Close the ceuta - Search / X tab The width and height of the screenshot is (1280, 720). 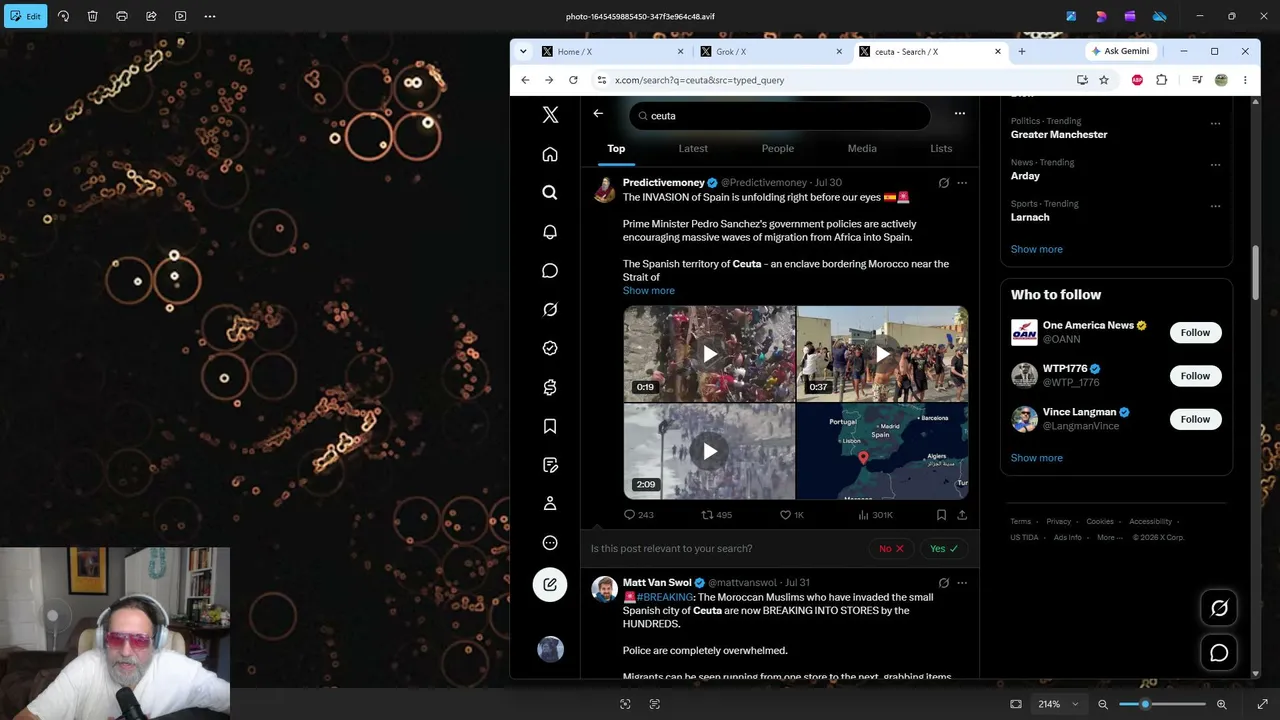[998, 51]
